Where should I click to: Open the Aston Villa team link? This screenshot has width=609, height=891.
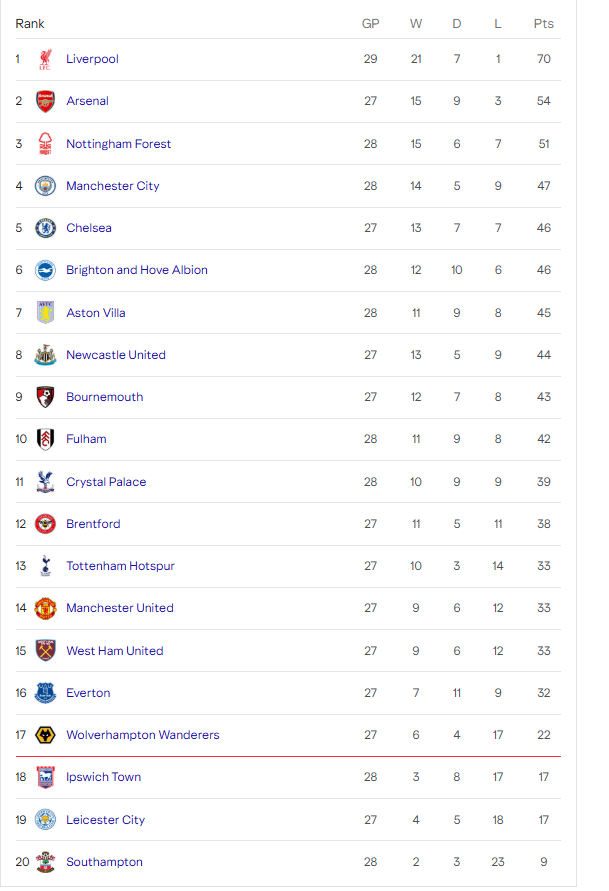(96, 313)
